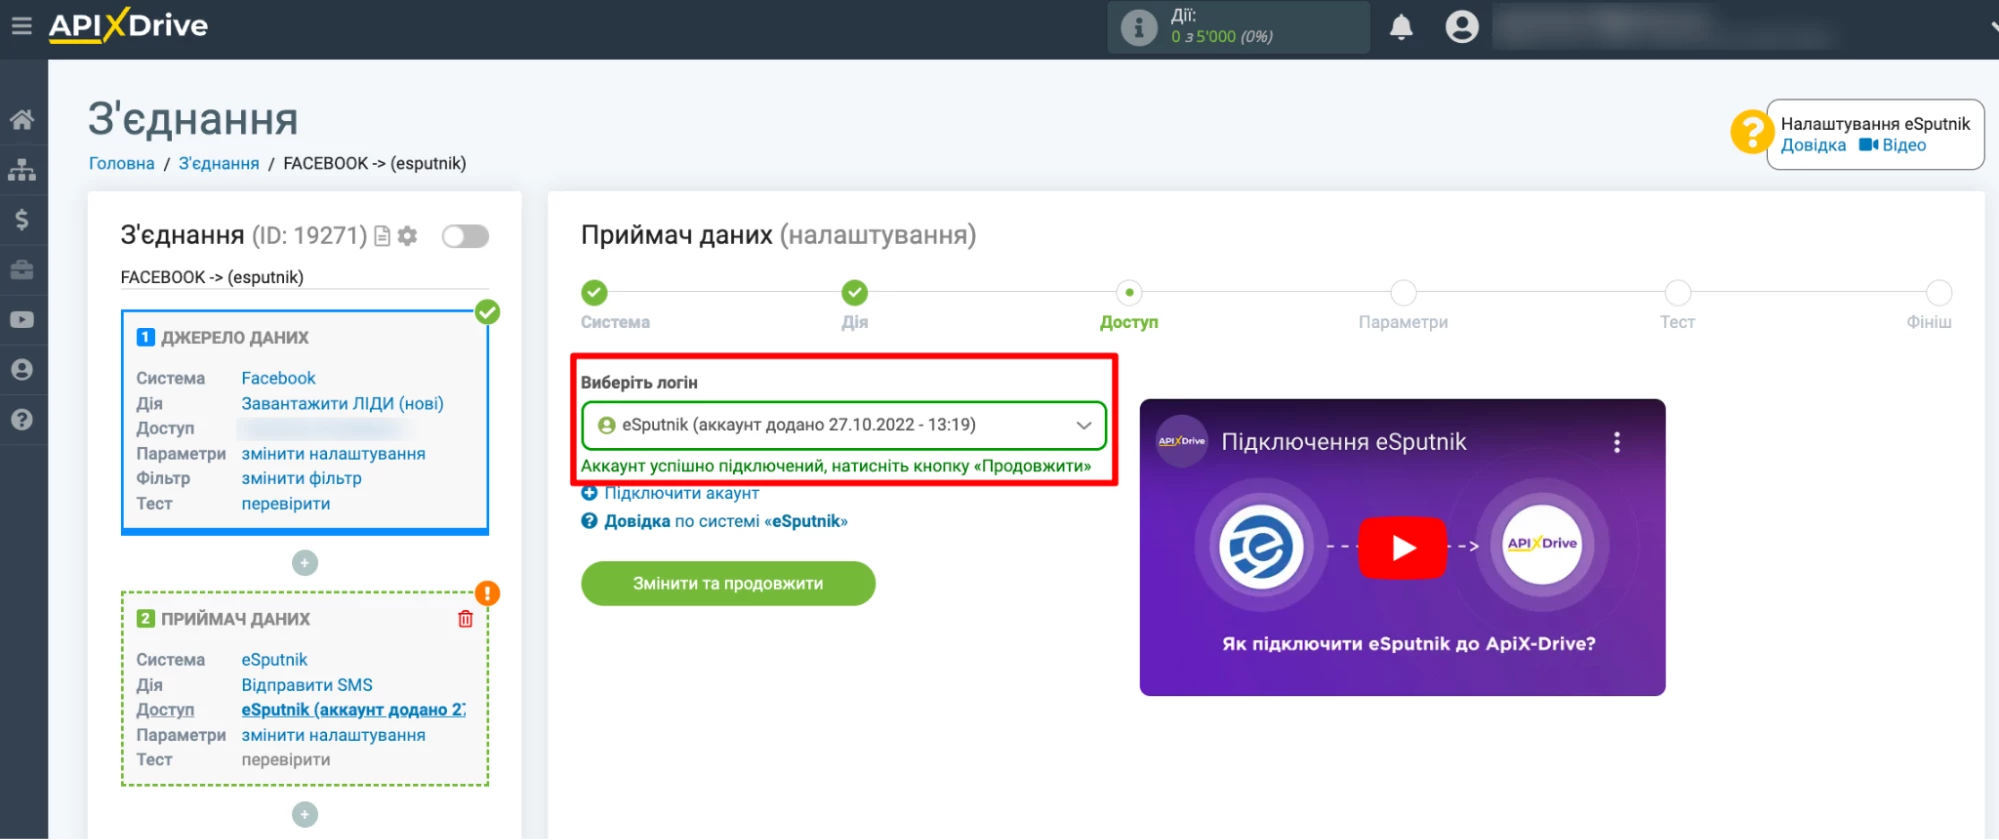
Task: Click Facebook source system link
Action: [278, 378]
